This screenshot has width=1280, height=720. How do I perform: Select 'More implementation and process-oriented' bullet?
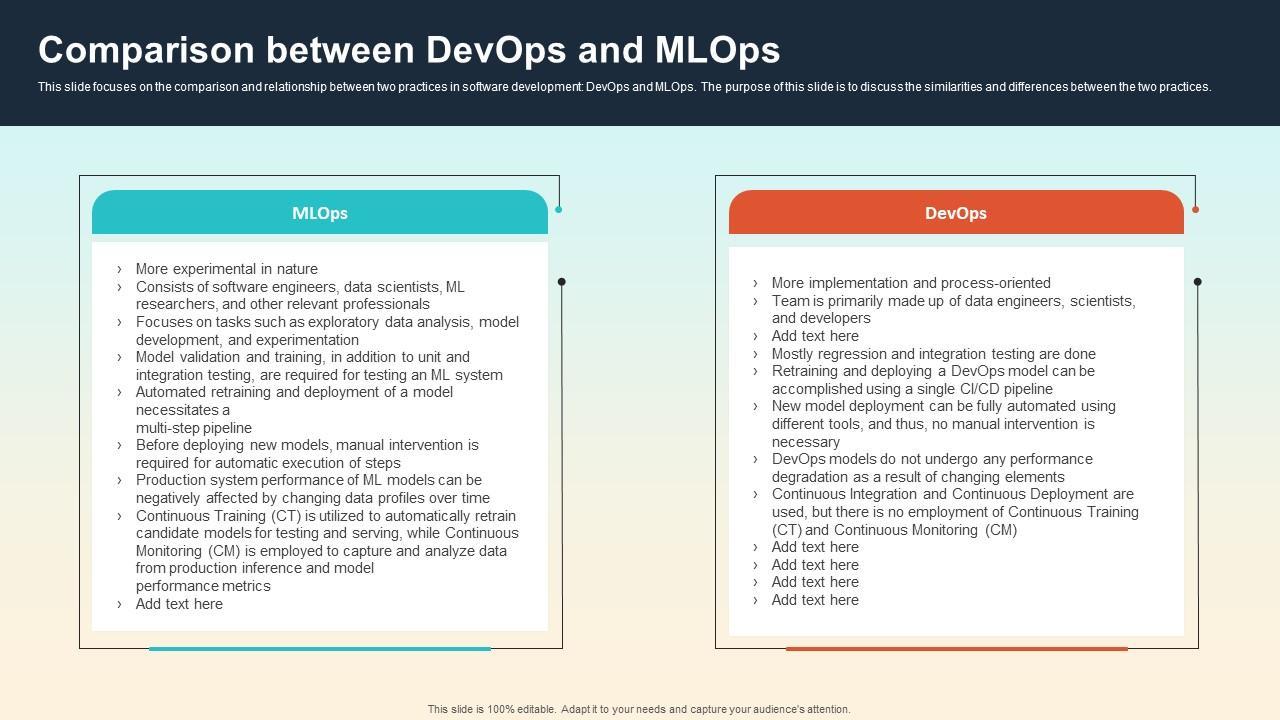(x=910, y=283)
